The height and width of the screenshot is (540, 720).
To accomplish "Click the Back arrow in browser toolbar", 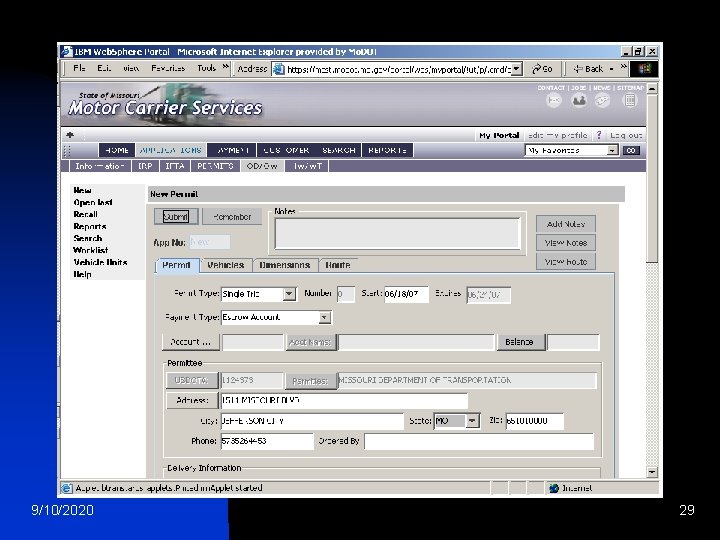I will (x=588, y=69).
